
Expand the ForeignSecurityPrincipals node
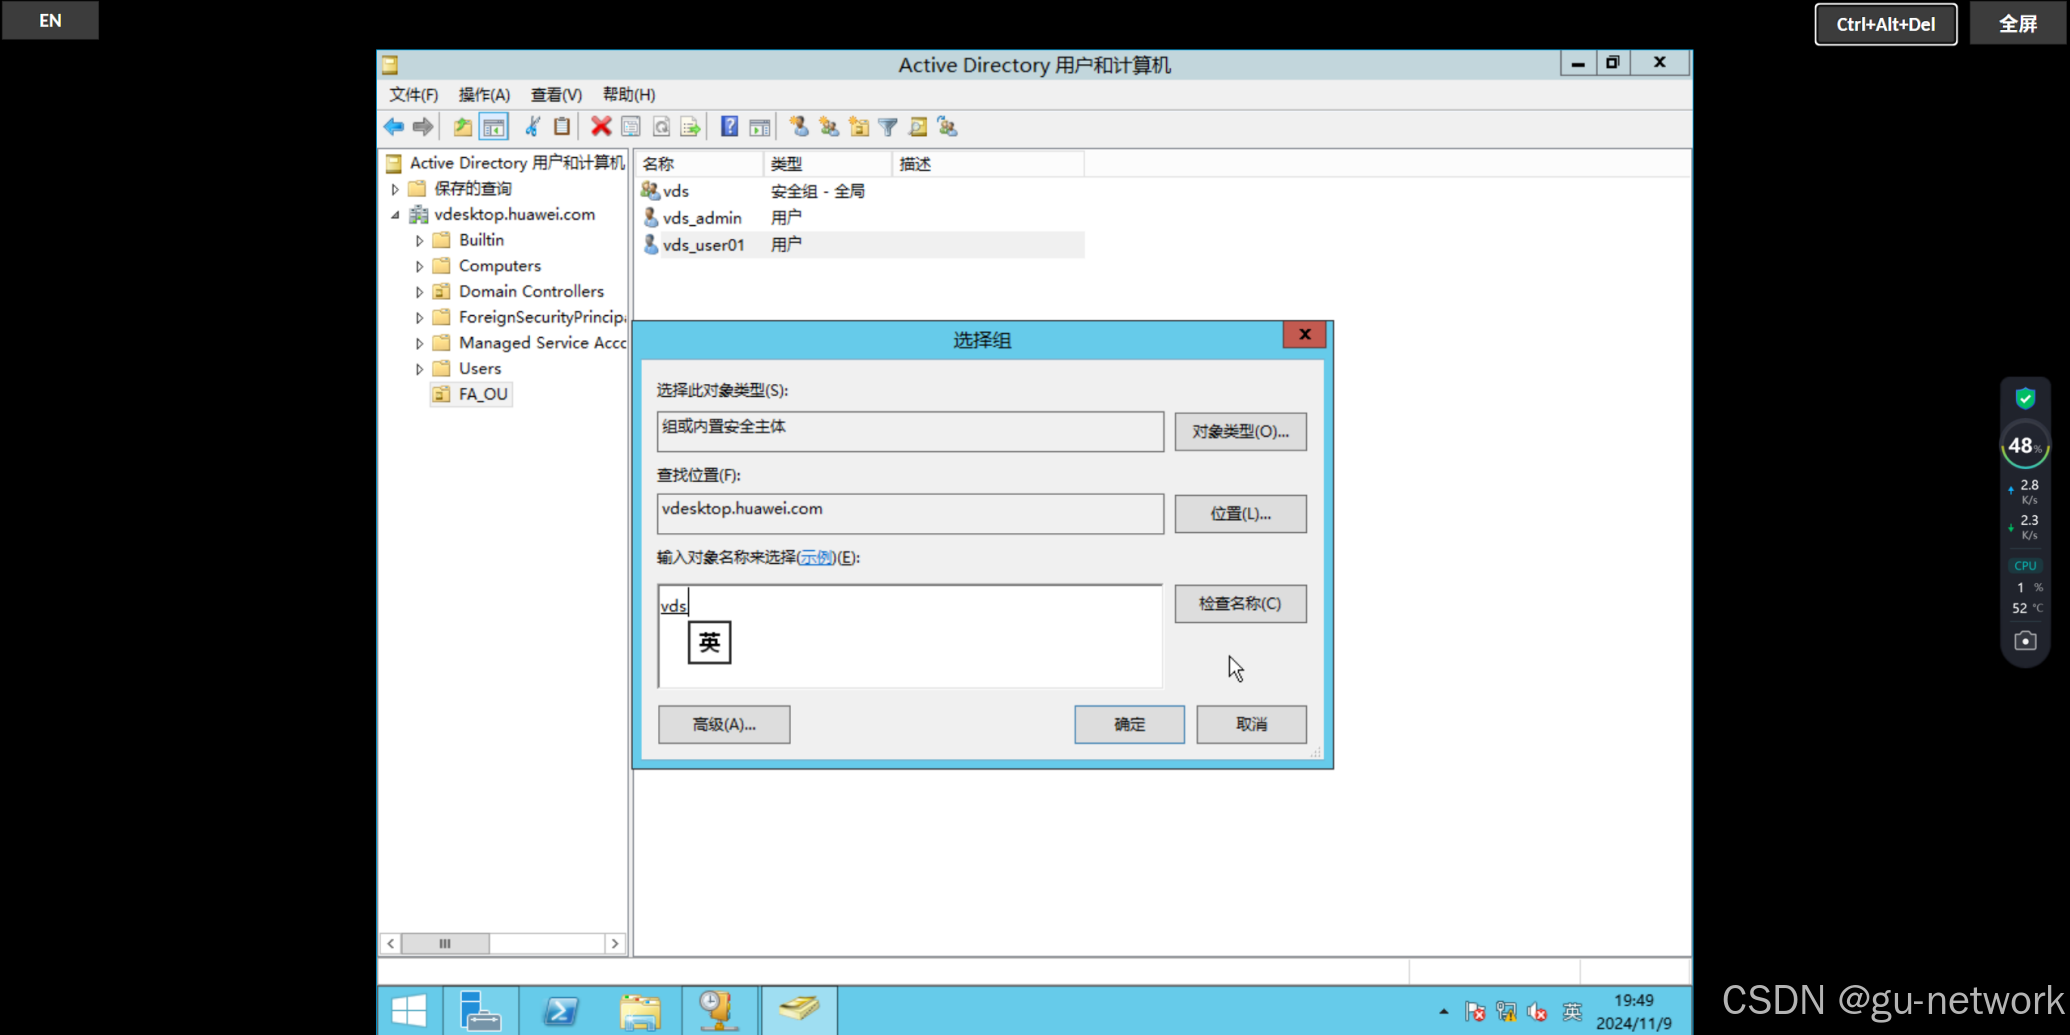pyautogui.click(x=419, y=318)
